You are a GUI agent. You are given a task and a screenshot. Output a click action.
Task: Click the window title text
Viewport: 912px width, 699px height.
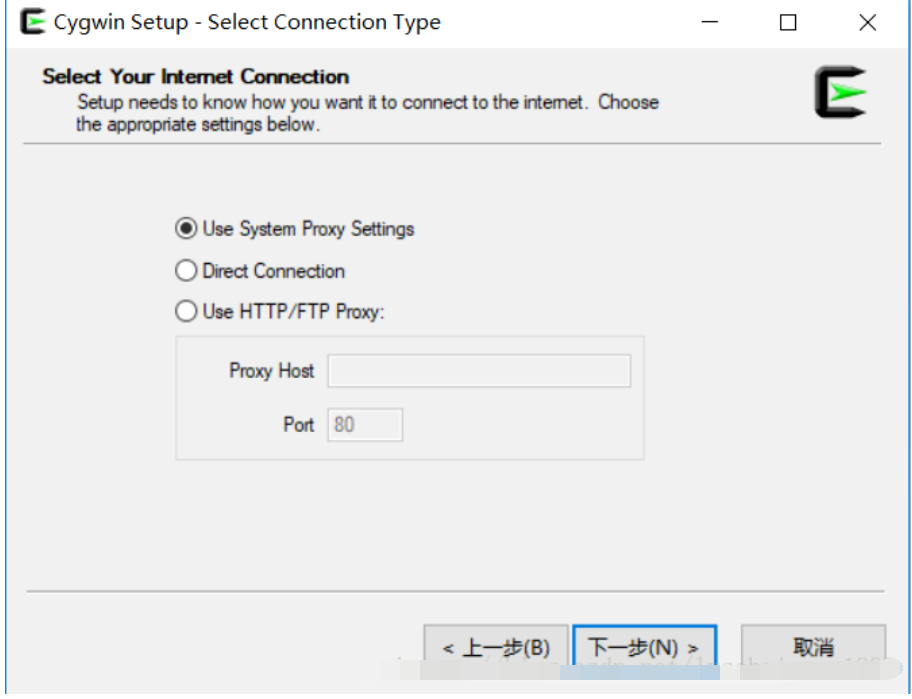point(247,22)
